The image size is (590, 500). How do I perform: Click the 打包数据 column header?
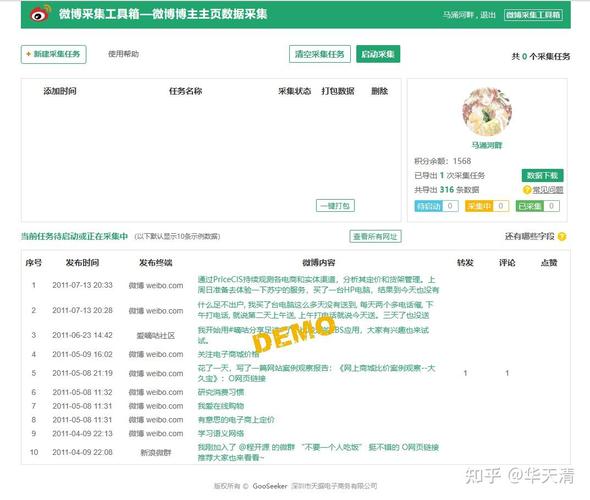pyautogui.click(x=338, y=91)
